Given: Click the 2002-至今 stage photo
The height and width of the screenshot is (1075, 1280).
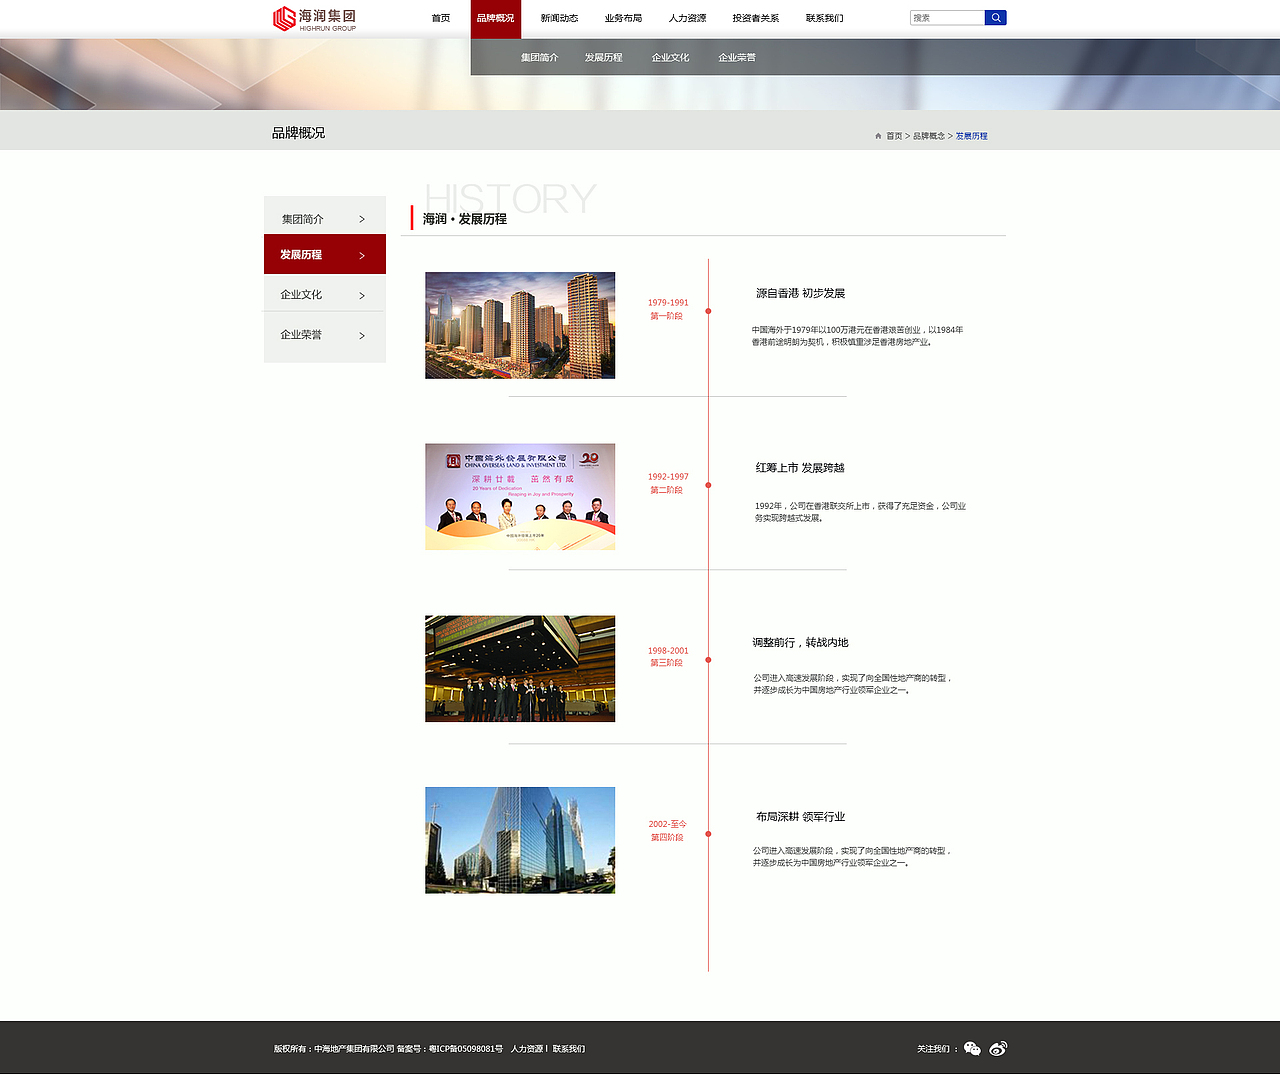Looking at the screenshot, I should [x=520, y=840].
